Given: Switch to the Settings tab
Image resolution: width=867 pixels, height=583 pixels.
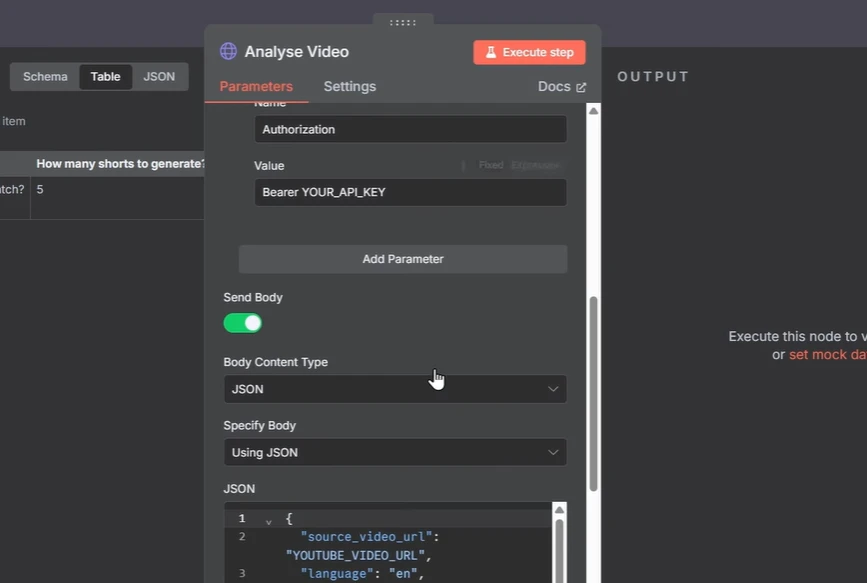Looking at the screenshot, I should coord(349,86).
